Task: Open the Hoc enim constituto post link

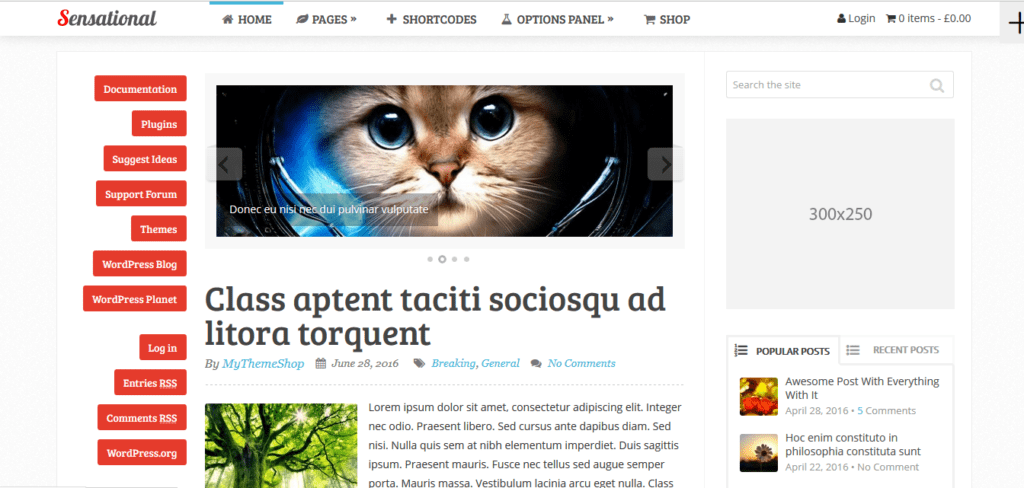Action: click(853, 444)
